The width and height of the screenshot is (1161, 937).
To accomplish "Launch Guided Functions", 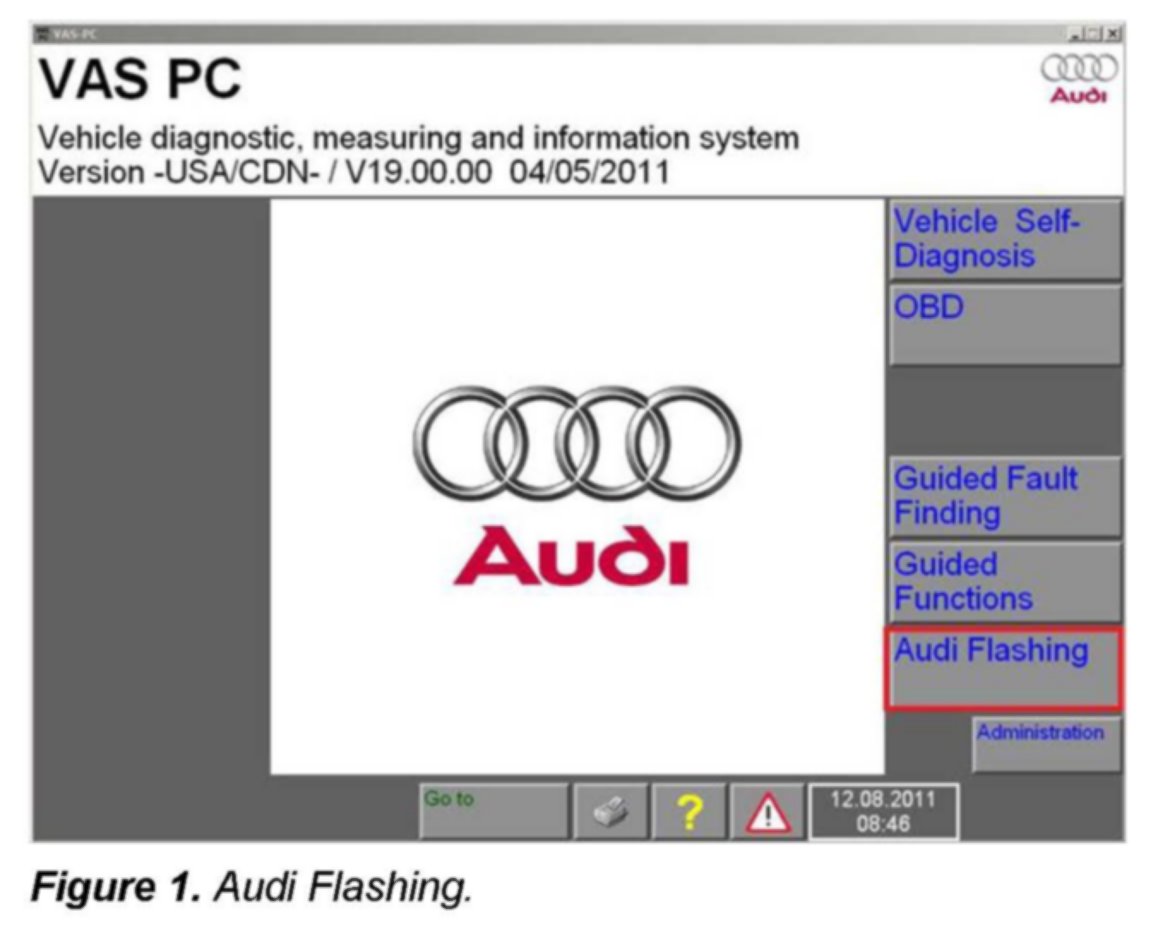I will coord(1004,581).
